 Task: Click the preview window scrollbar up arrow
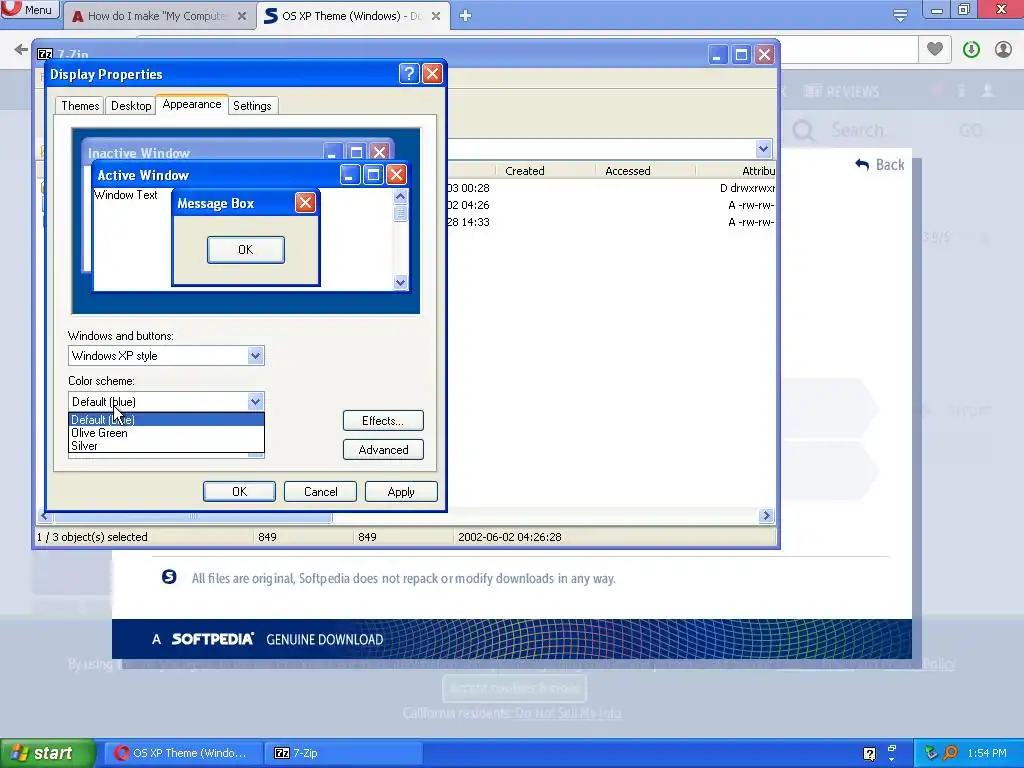coord(400,196)
